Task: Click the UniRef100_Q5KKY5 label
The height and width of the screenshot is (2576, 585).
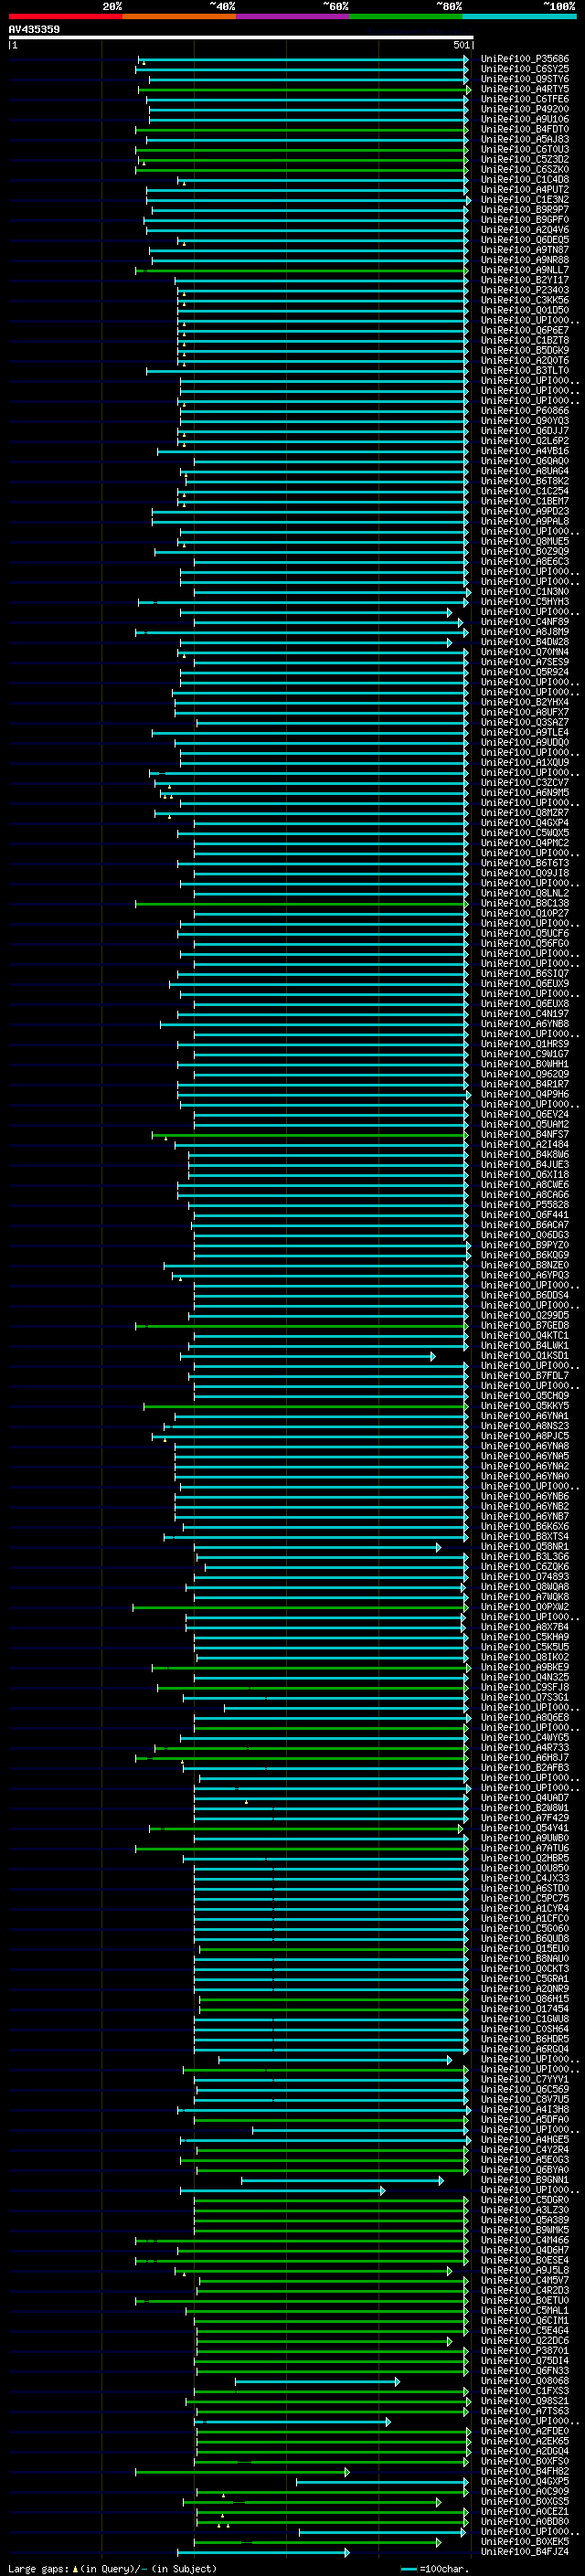Action: pos(525,1406)
